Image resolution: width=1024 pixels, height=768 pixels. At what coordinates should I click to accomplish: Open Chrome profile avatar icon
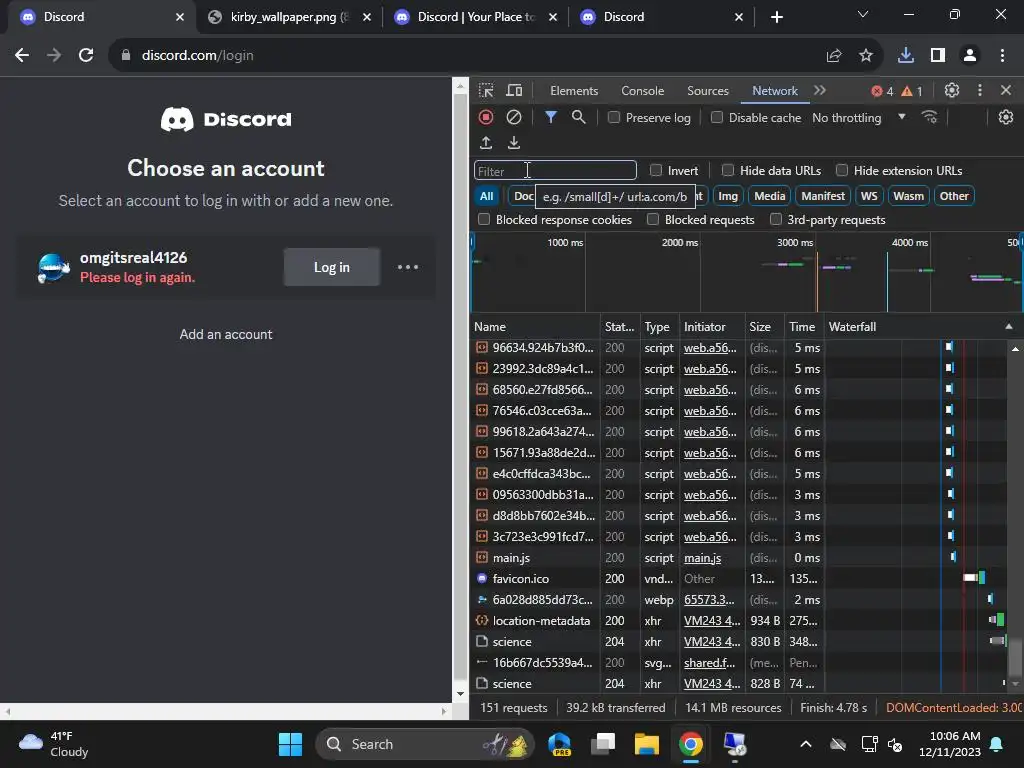click(x=970, y=56)
